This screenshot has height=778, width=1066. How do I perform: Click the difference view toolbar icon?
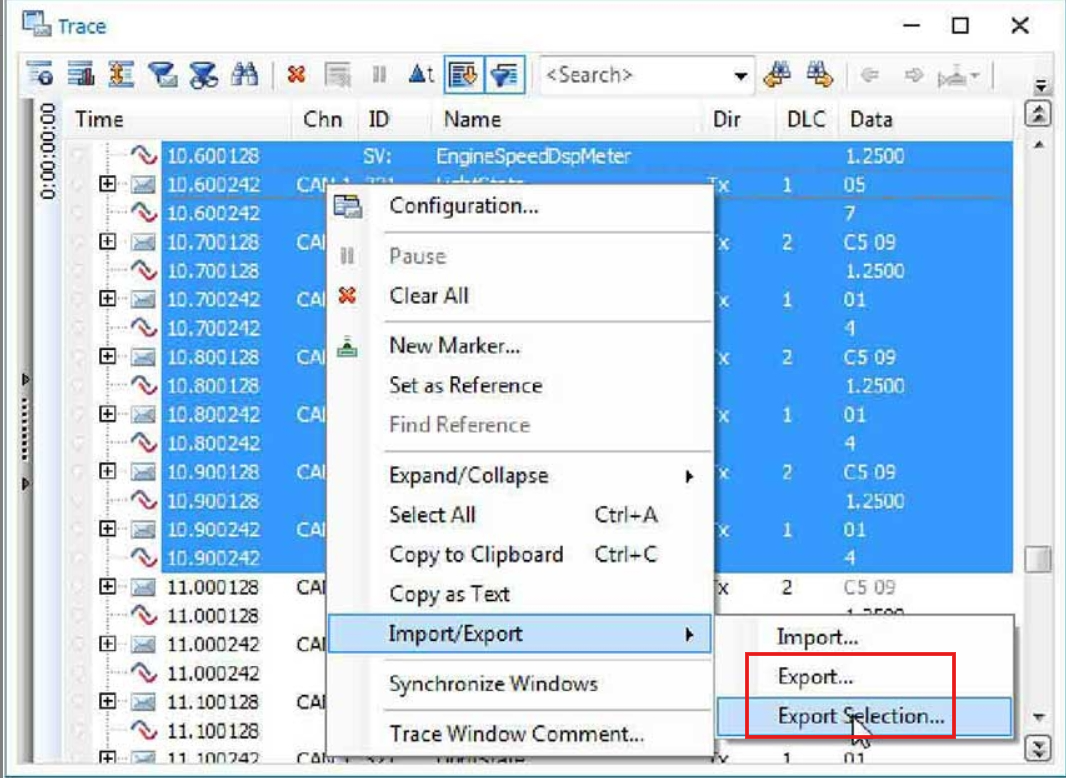(121, 74)
